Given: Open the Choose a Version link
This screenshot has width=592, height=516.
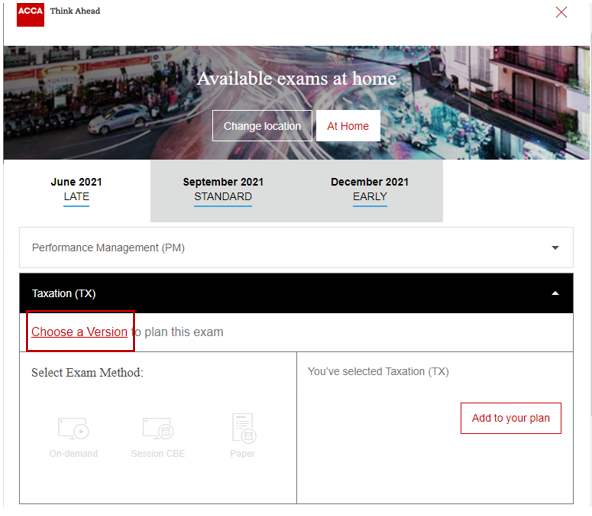Looking at the screenshot, I should (79, 332).
